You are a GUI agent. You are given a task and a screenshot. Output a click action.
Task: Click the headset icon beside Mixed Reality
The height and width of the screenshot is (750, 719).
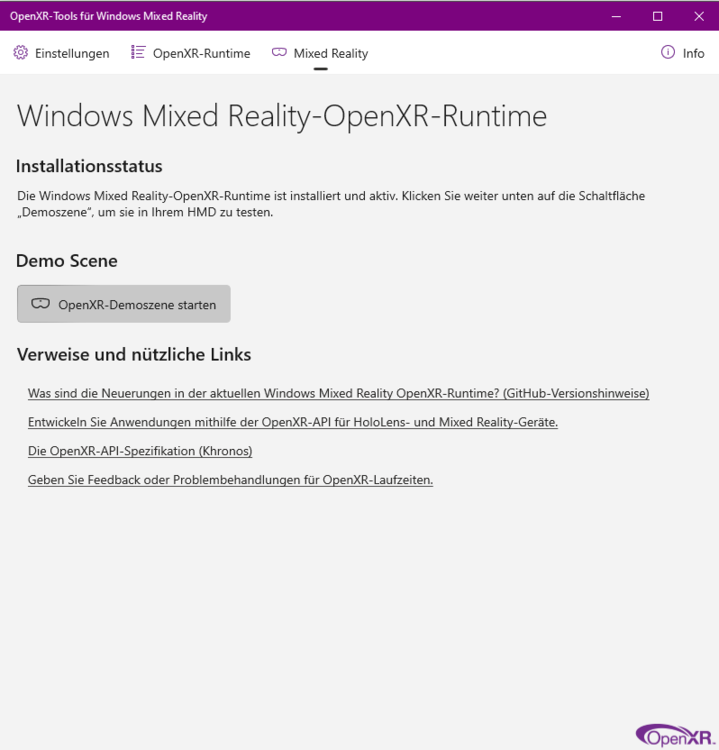pyautogui.click(x=279, y=52)
